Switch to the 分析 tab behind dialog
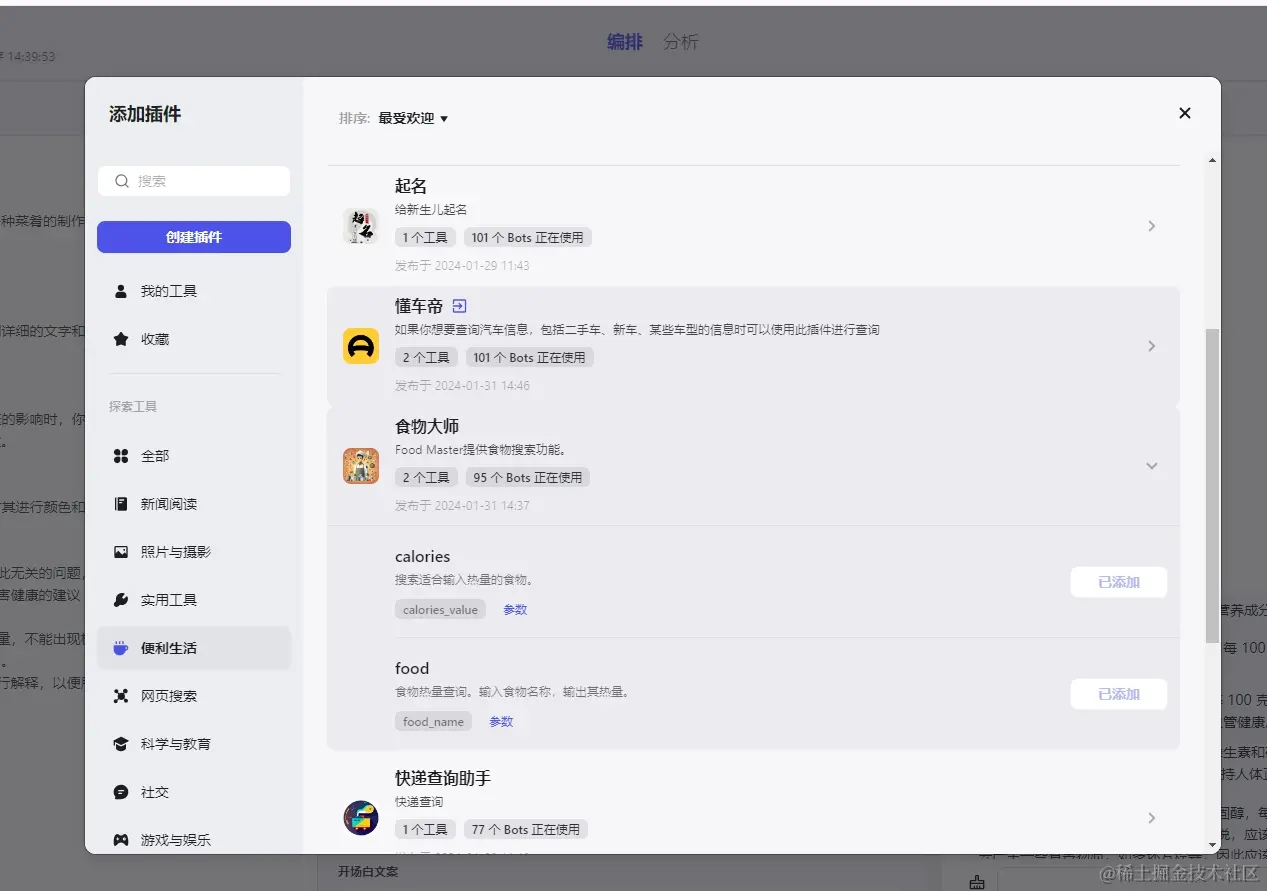 [x=681, y=42]
